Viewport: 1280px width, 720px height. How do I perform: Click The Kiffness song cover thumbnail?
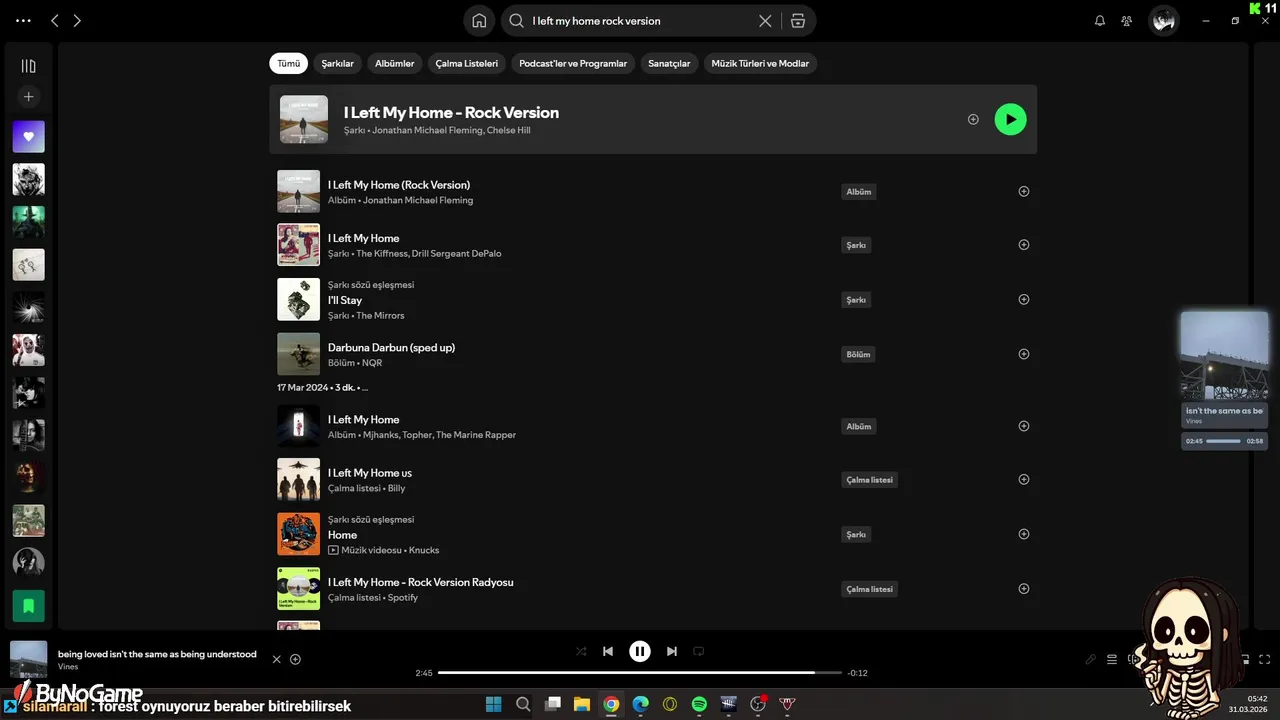[298, 245]
